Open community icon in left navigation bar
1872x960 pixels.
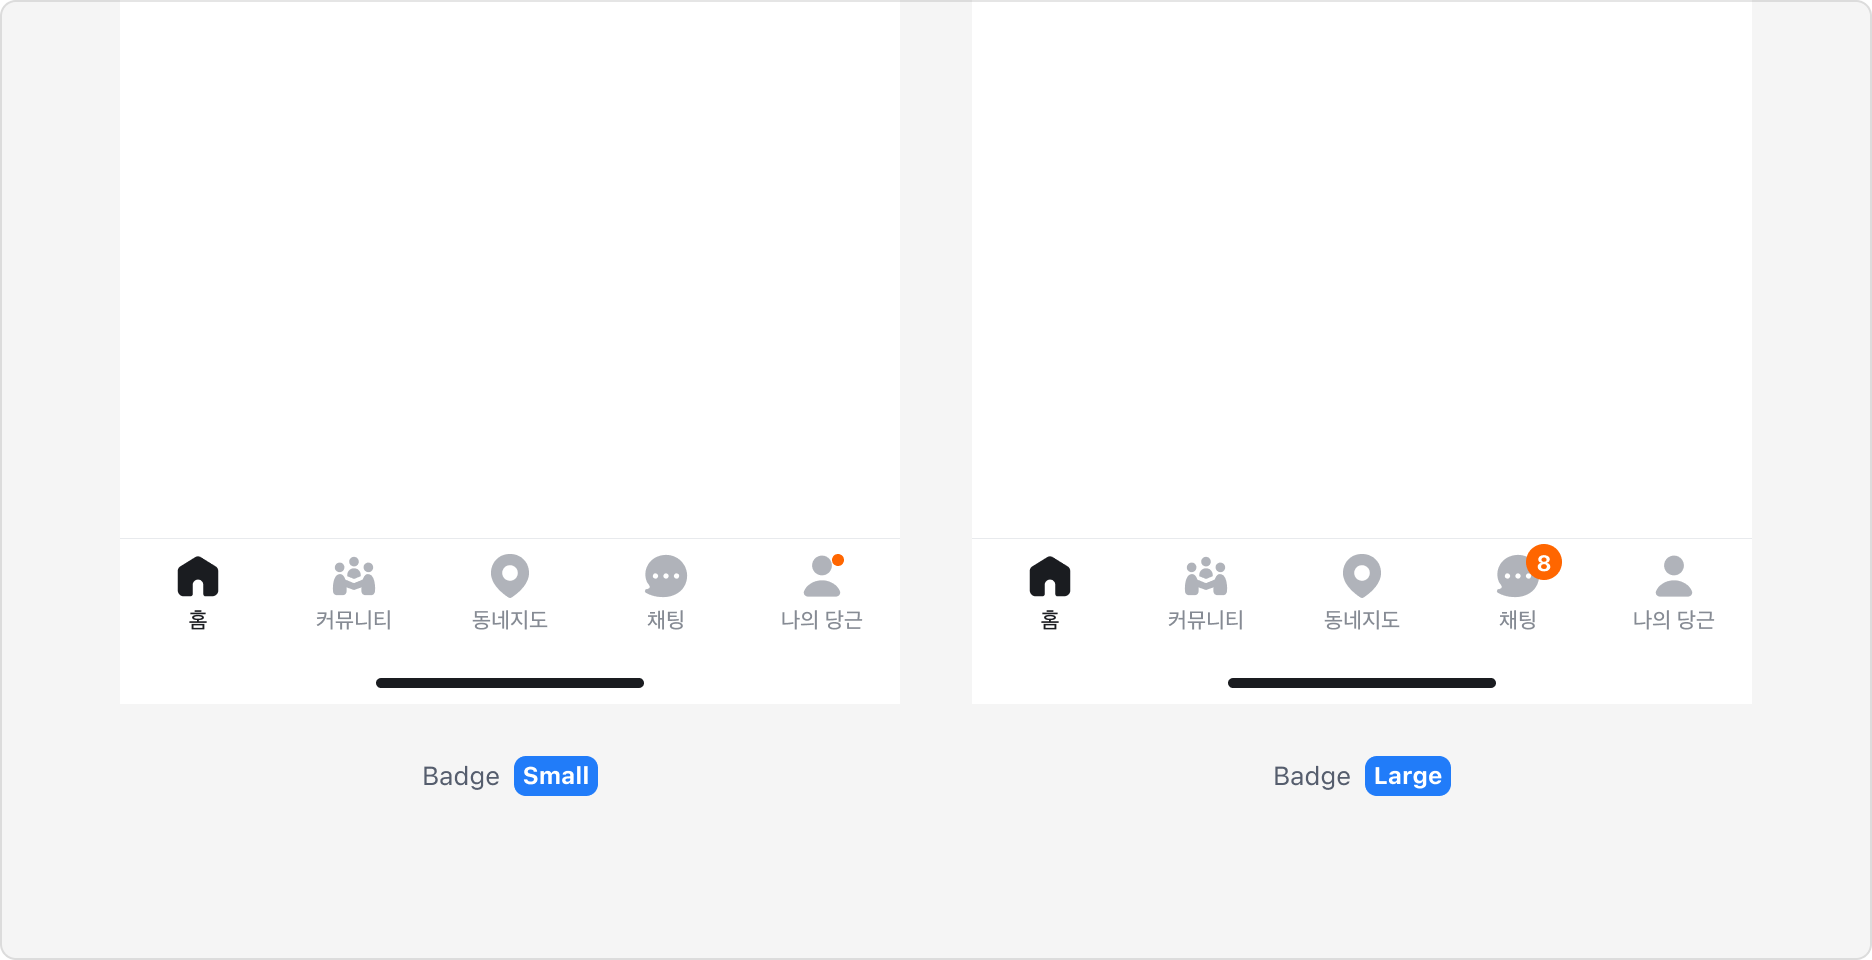(x=354, y=576)
